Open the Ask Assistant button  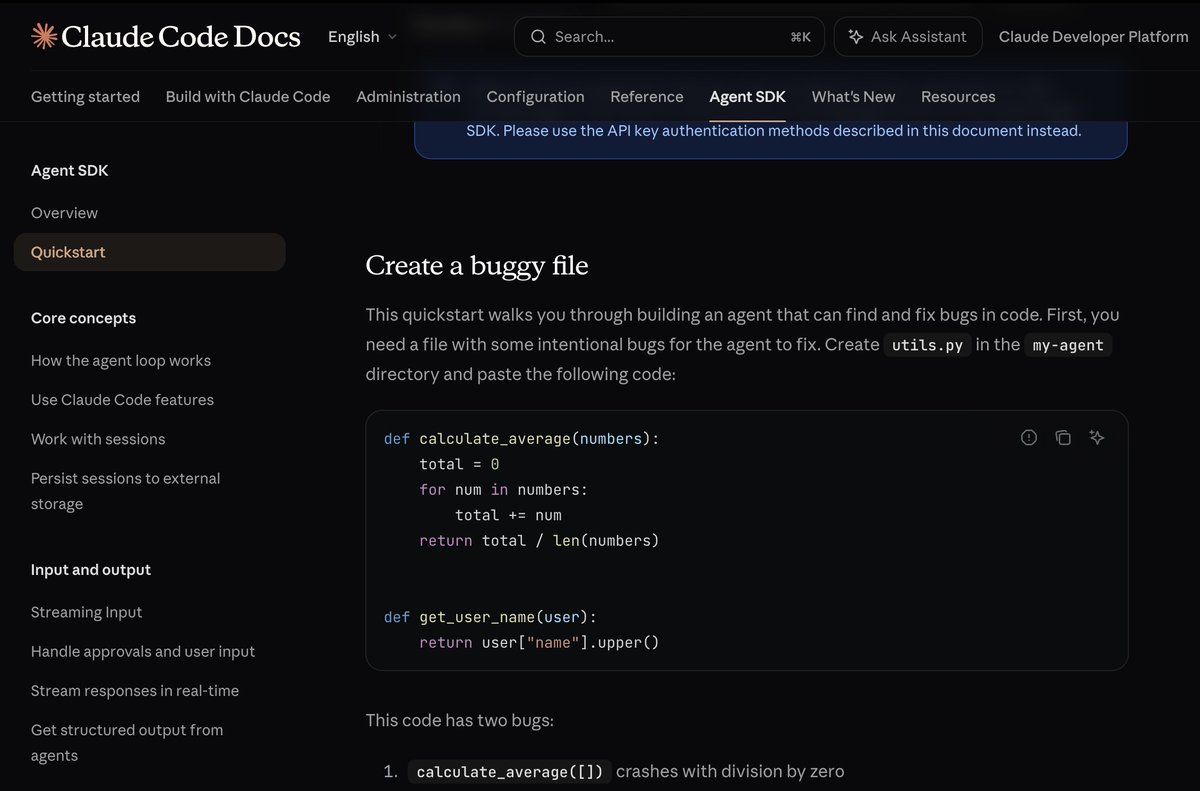click(x=908, y=37)
